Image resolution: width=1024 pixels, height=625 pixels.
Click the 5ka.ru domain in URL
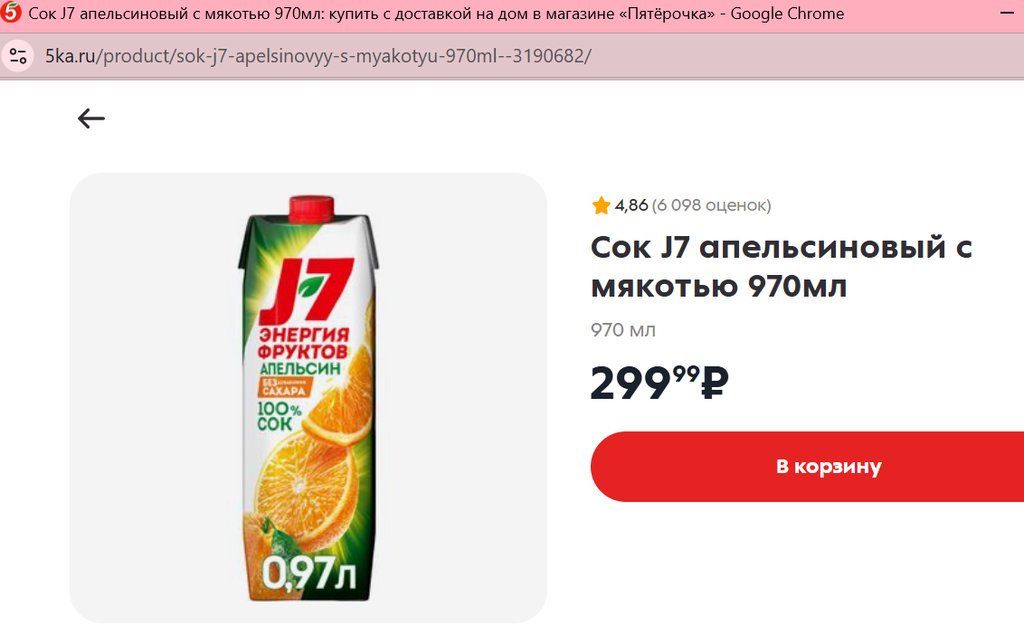tap(70, 56)
